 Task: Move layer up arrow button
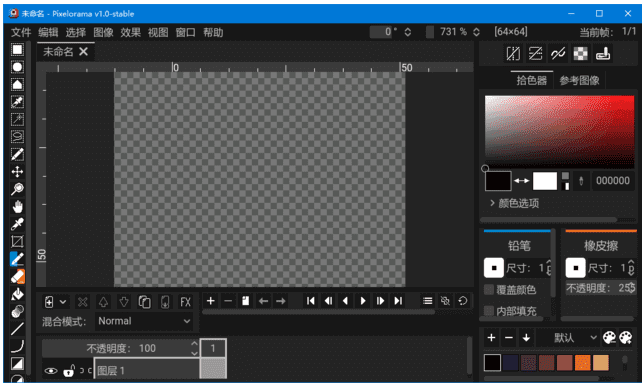[103, 302]
